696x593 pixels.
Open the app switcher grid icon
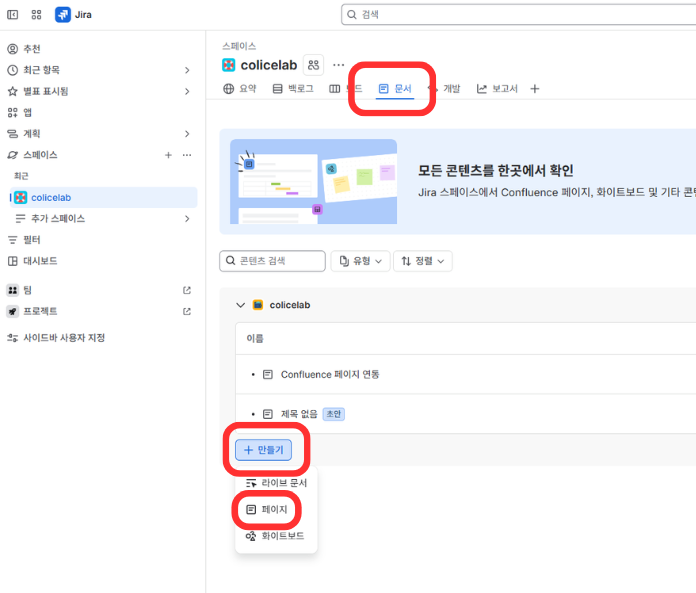point(36,15)
